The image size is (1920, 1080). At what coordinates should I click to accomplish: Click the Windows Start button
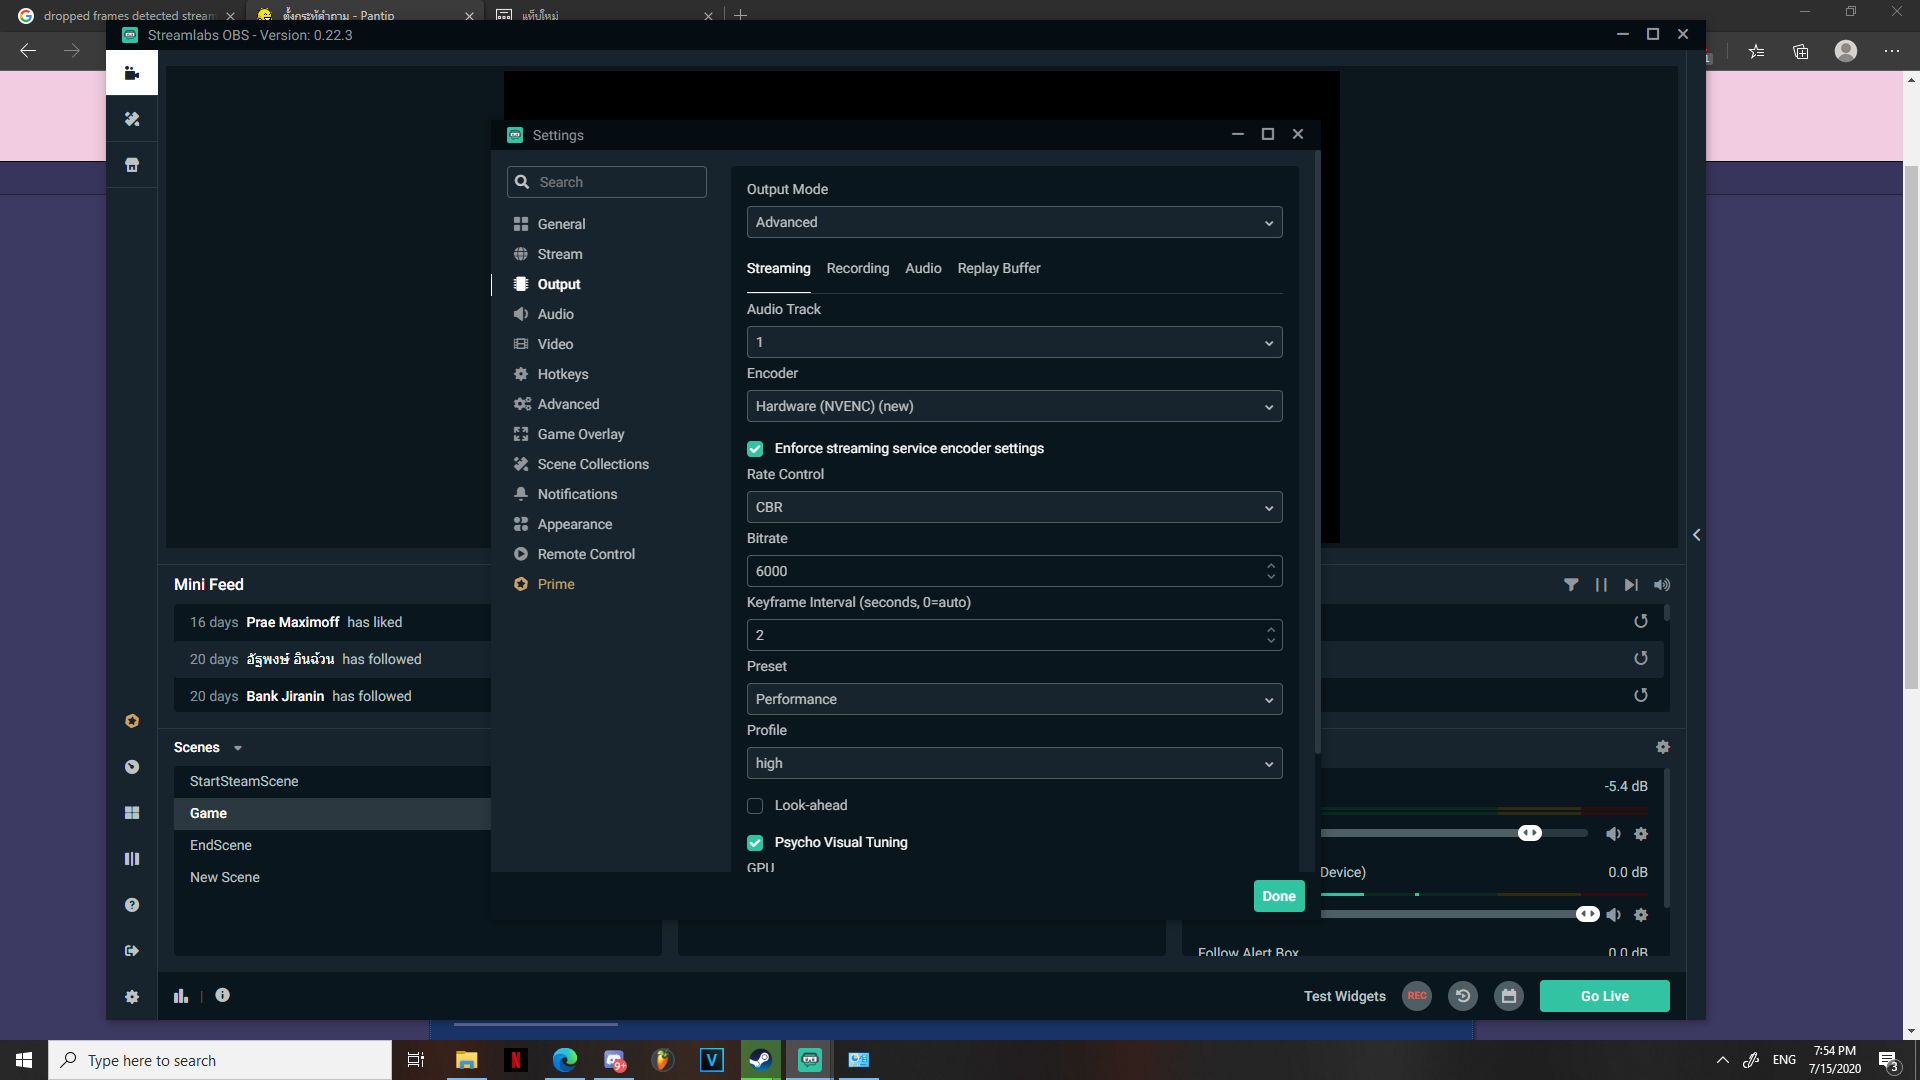click(24, 1060)
